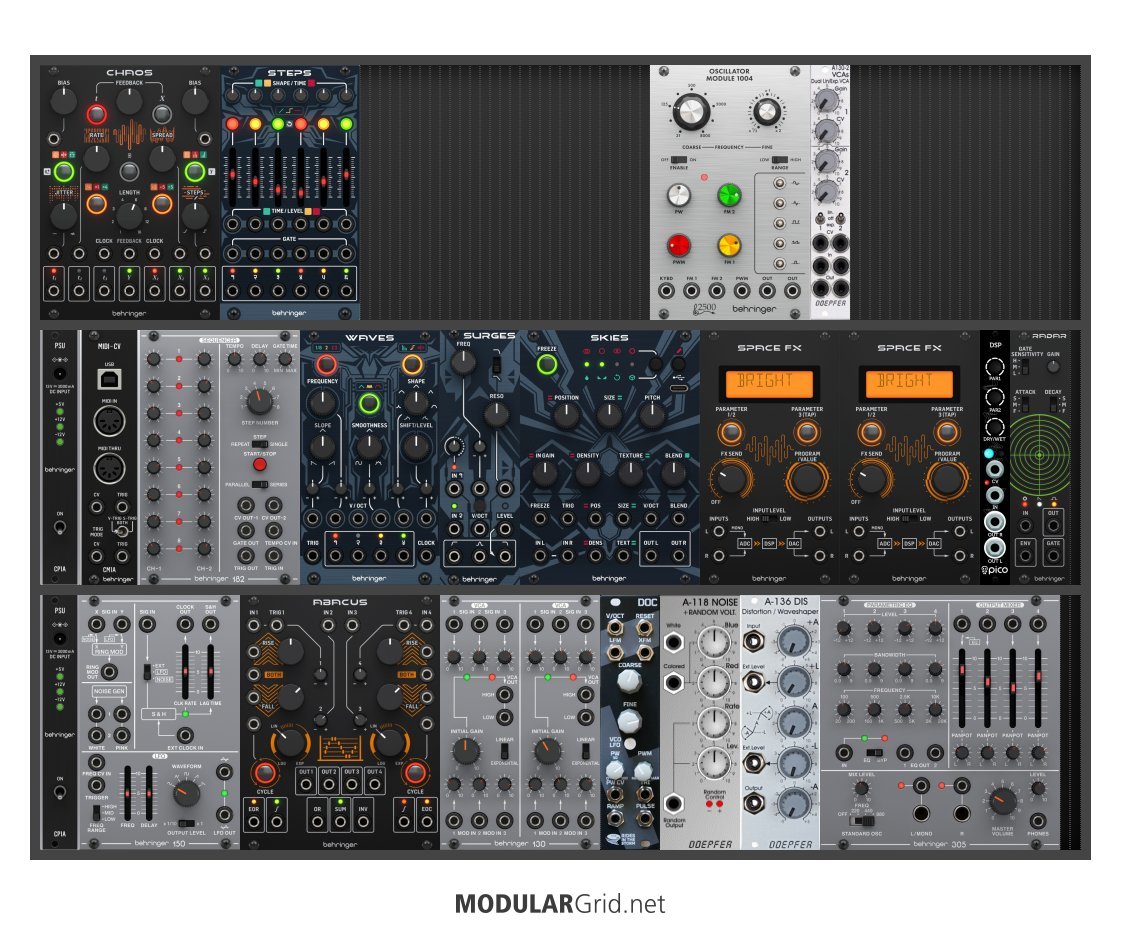Click the RESET jack on the DOC module
This screenshot has width=1121, height=925.
click(645, 628)
